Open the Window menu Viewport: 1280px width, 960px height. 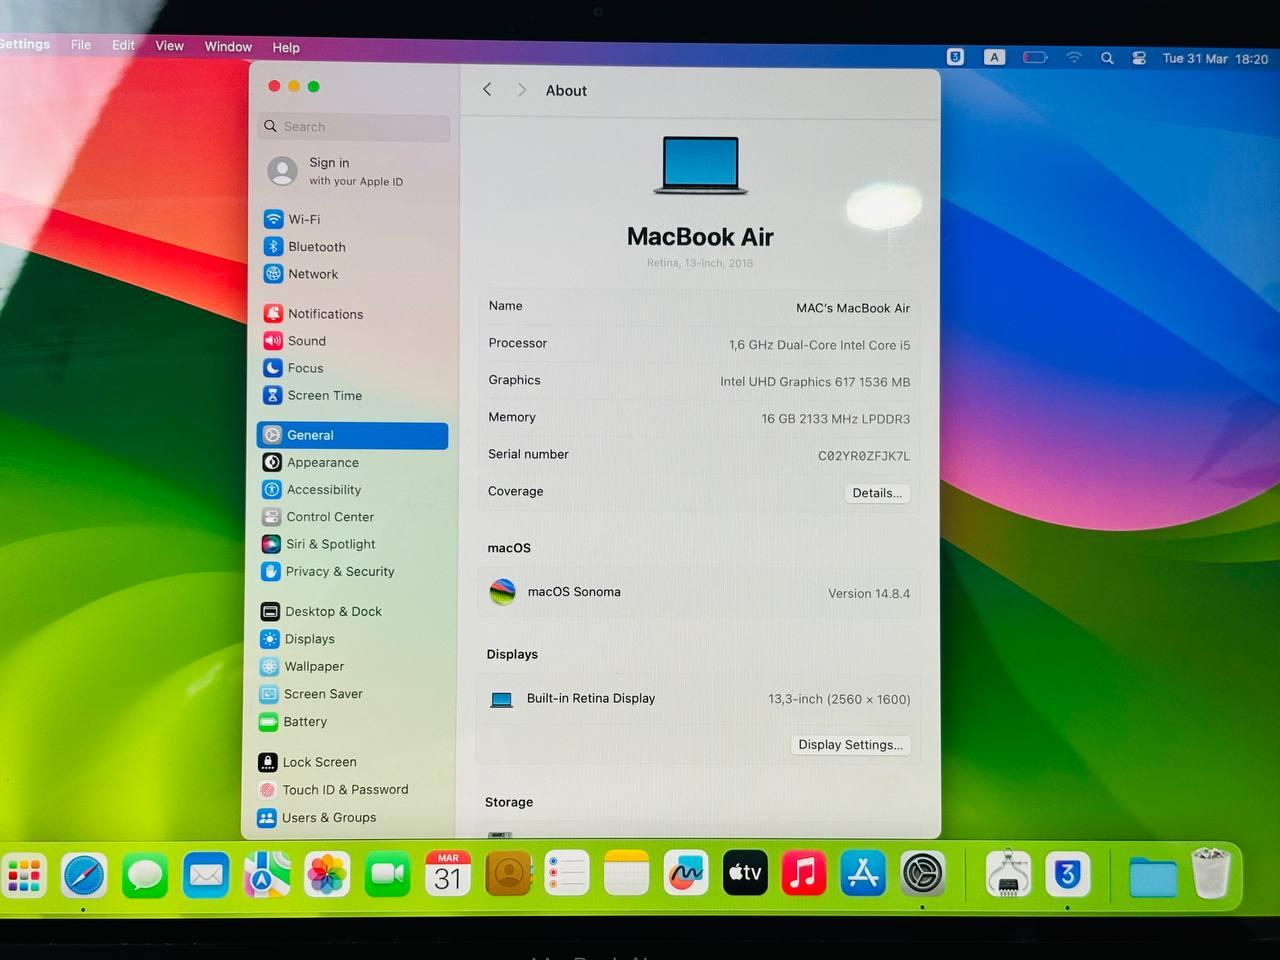[228, 46]
